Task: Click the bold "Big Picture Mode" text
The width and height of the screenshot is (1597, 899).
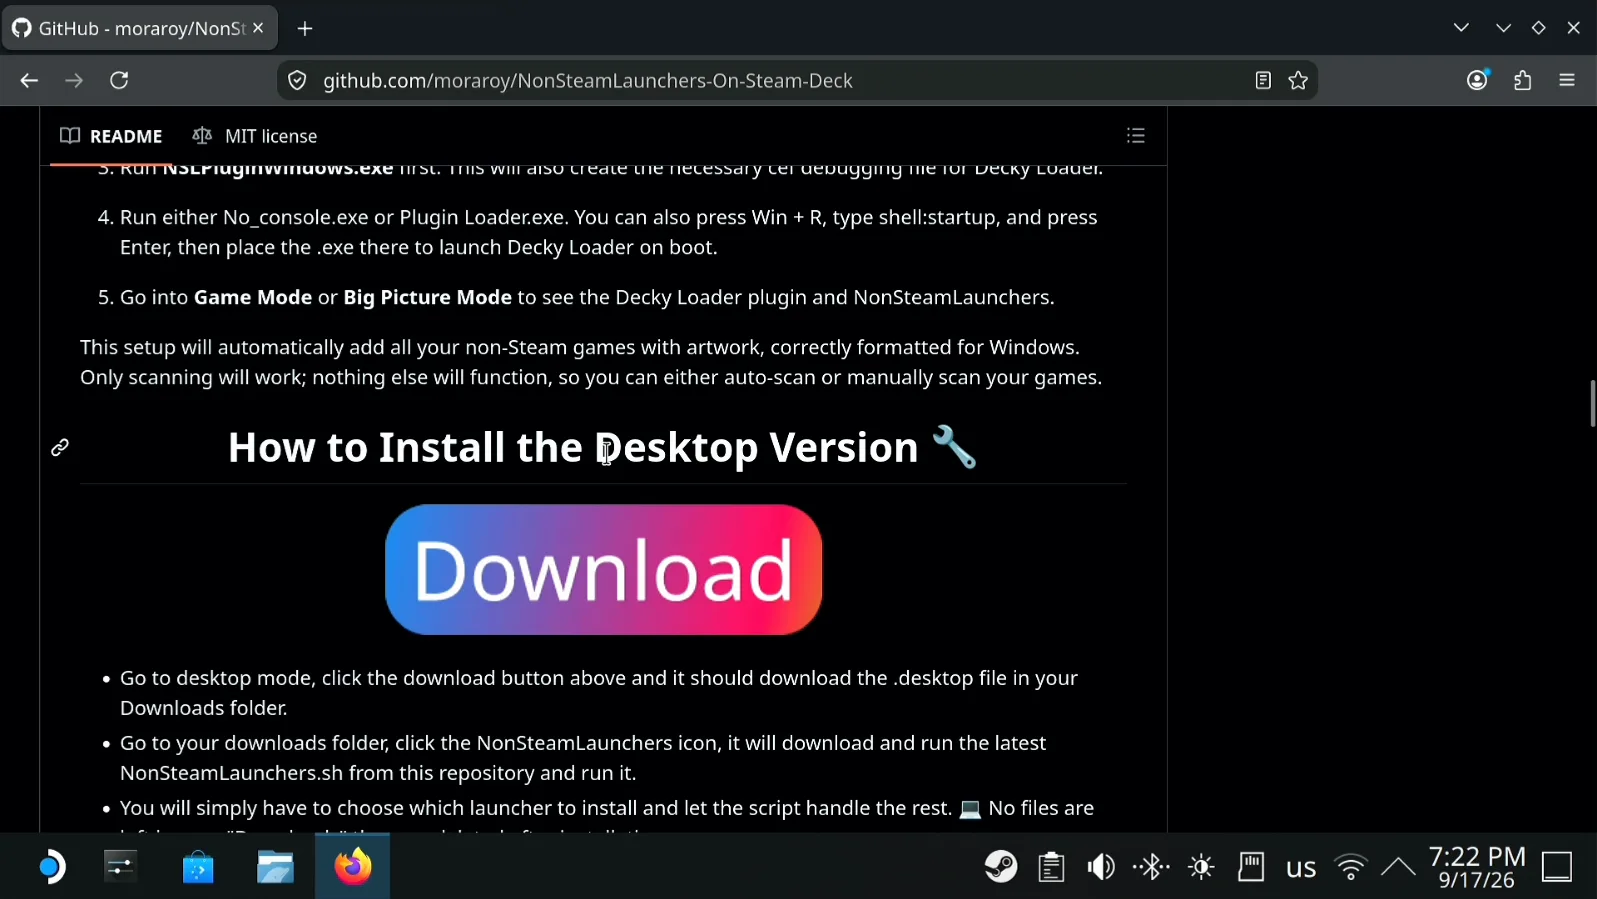Action: (x=427, y=298)
